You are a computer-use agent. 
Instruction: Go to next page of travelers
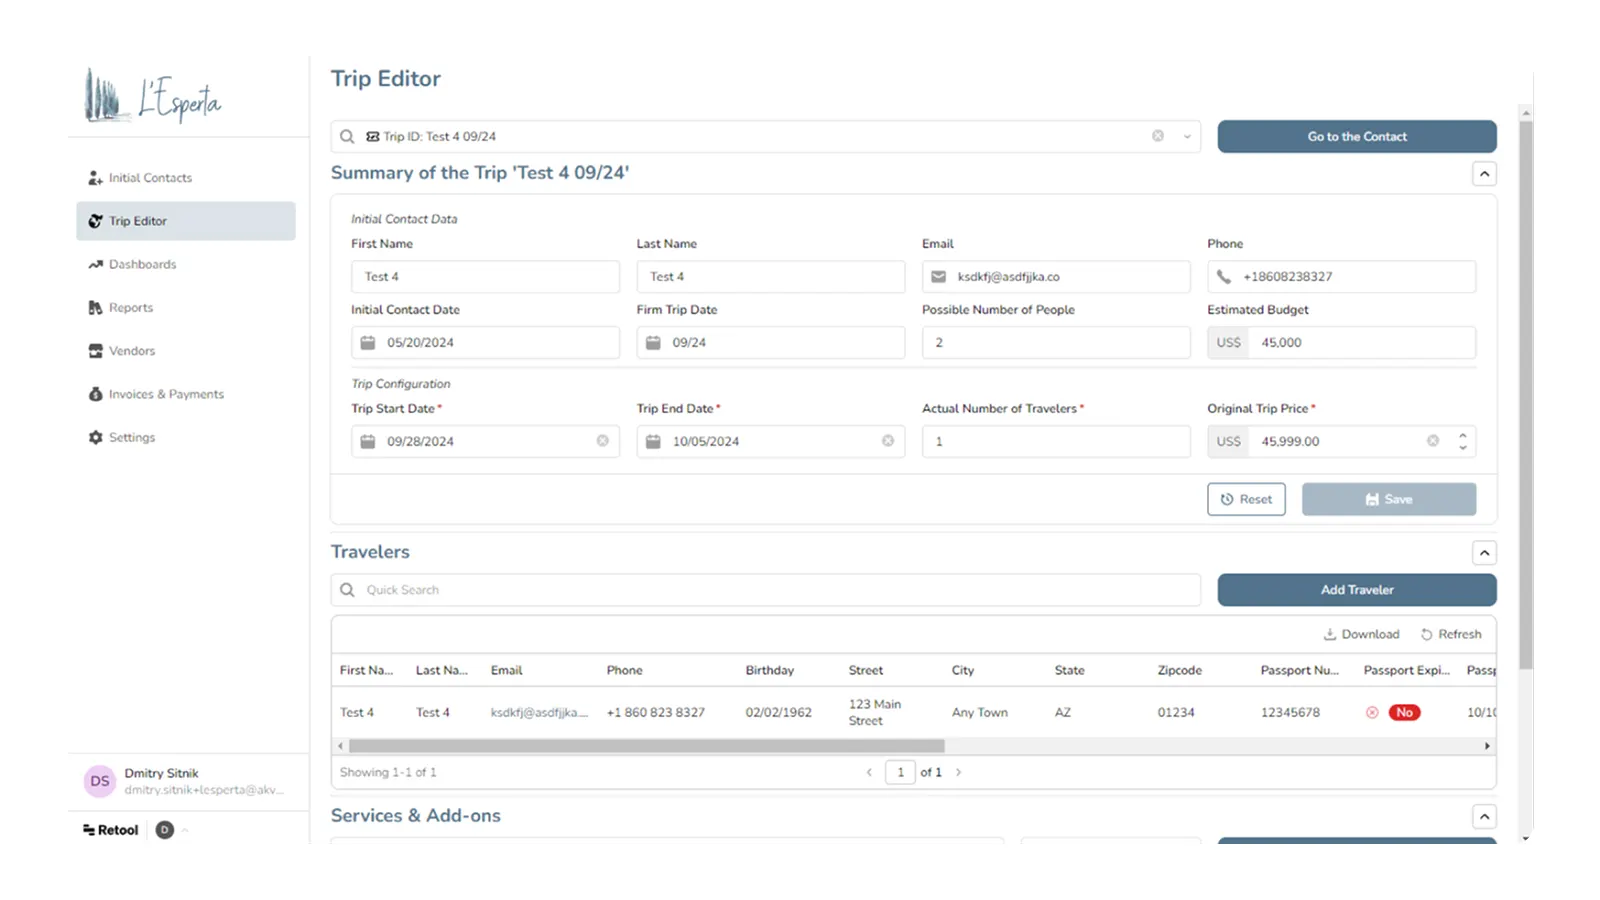point(958,772)
